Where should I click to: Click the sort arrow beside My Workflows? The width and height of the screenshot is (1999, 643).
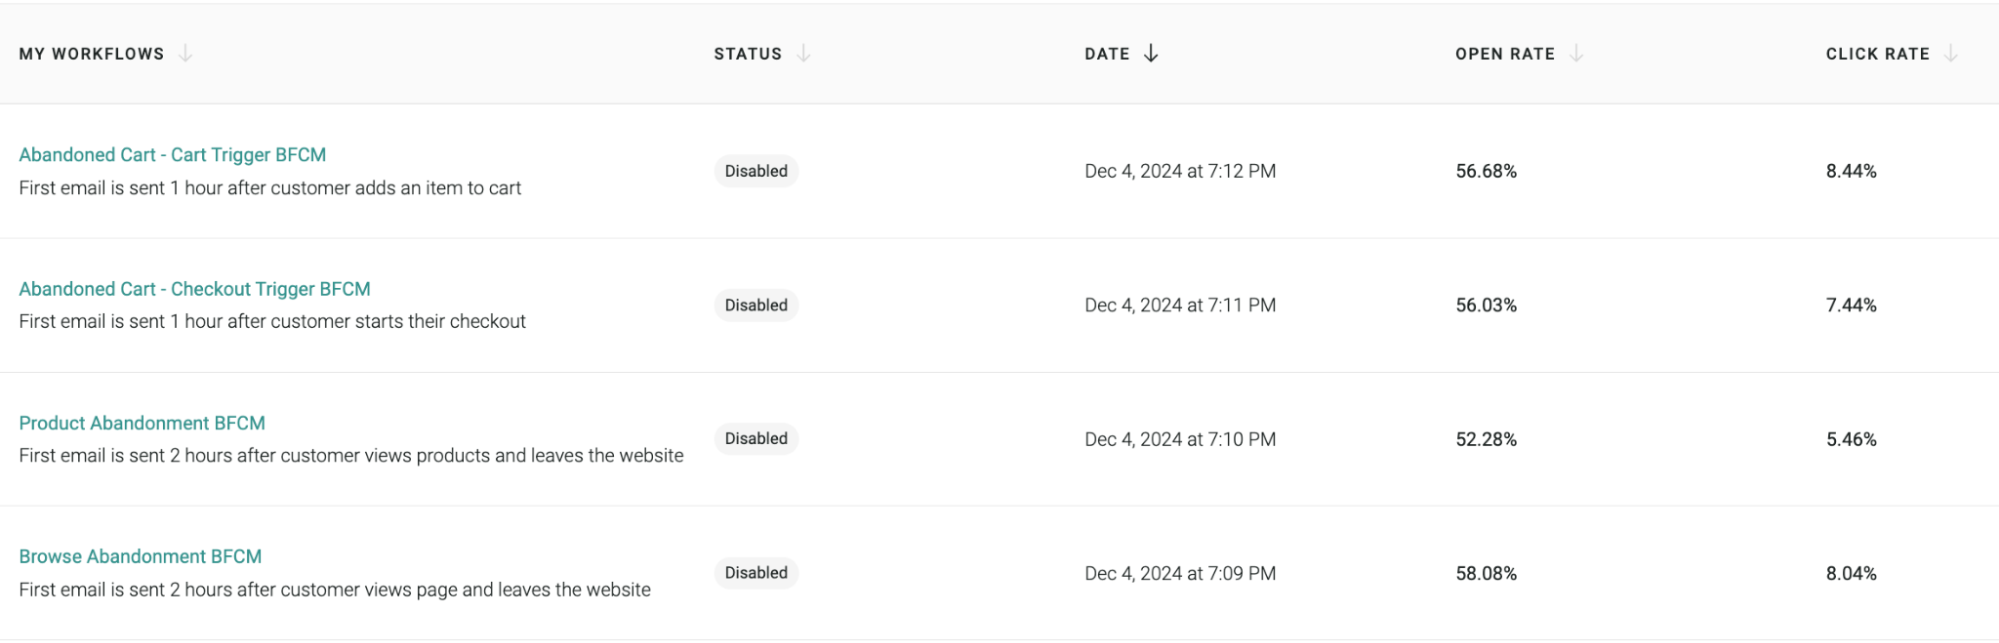click(x=185, y=54)
